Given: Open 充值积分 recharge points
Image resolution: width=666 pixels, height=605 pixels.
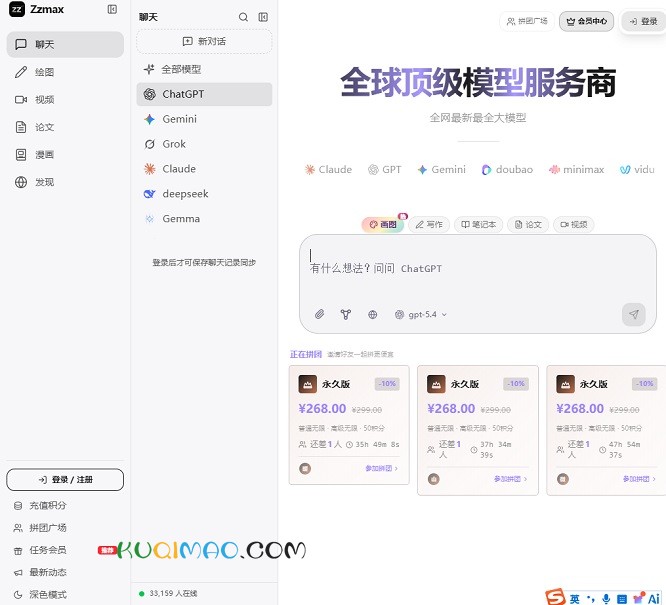Looking at the screenshot, I should pyautogui.click(x=41, y=506).
